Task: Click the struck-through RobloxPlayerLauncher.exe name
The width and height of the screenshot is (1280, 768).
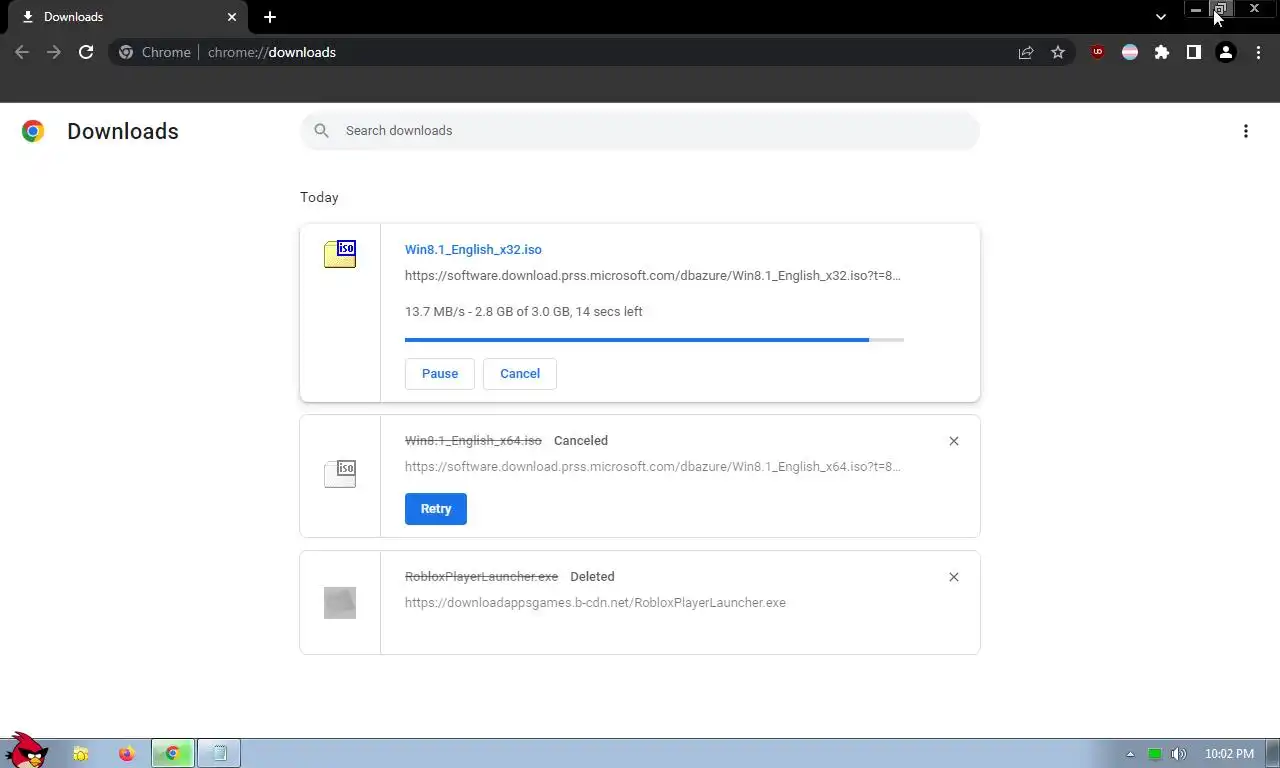Action: [481, 577]
